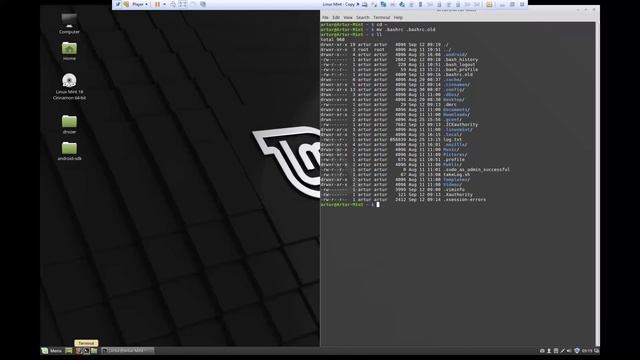Open the volume tray icon
The height and width of the screenshot is (360, 640).
[x=569, y=351]
